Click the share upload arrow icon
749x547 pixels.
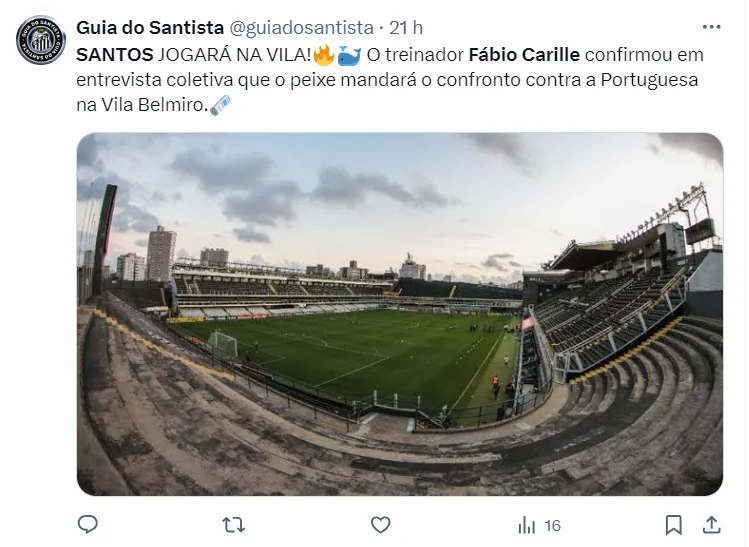coord(711,524)
